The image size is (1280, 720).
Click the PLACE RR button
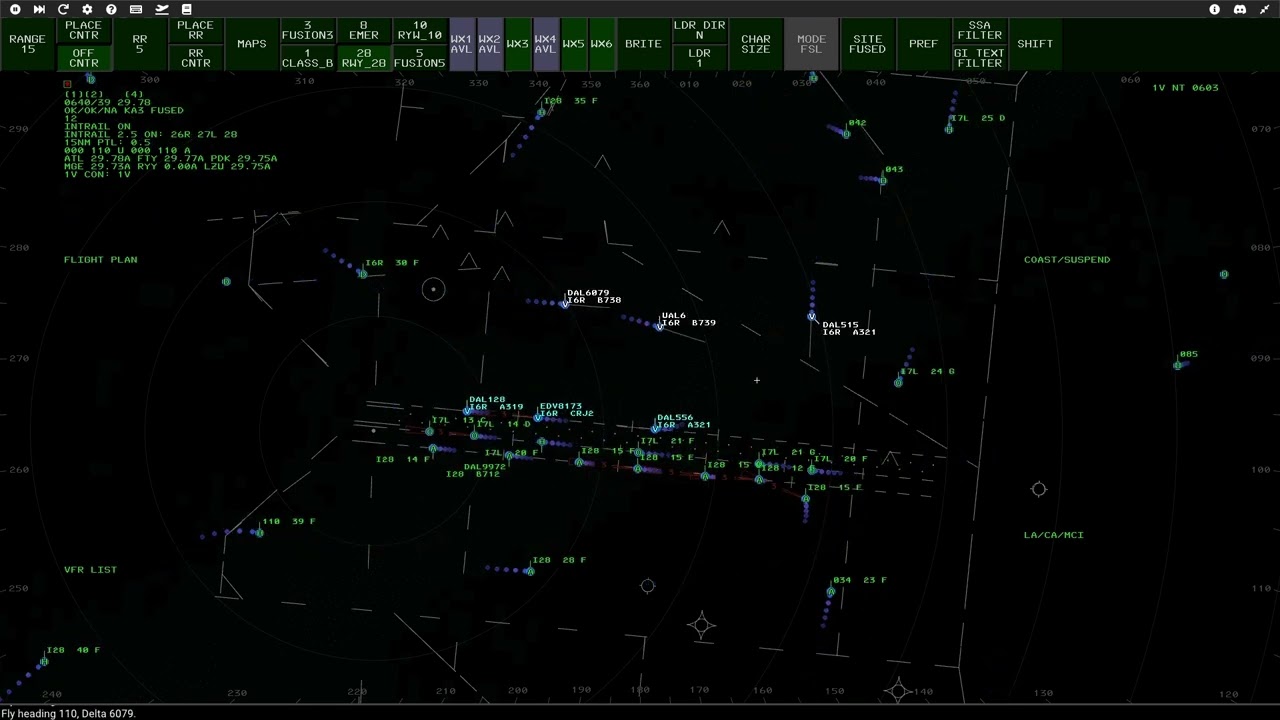click(x=196, y=31)
